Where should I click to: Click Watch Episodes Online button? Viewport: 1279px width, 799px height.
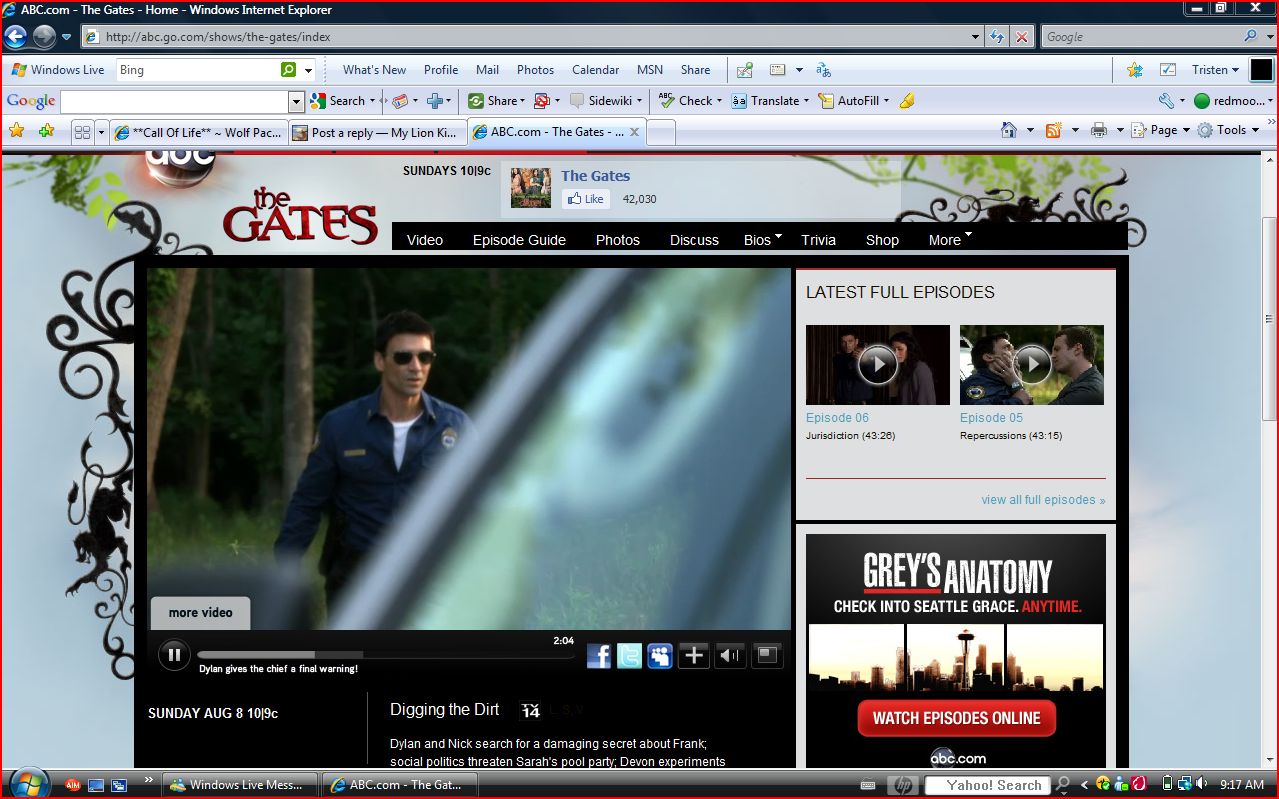[x=956, y=718]
